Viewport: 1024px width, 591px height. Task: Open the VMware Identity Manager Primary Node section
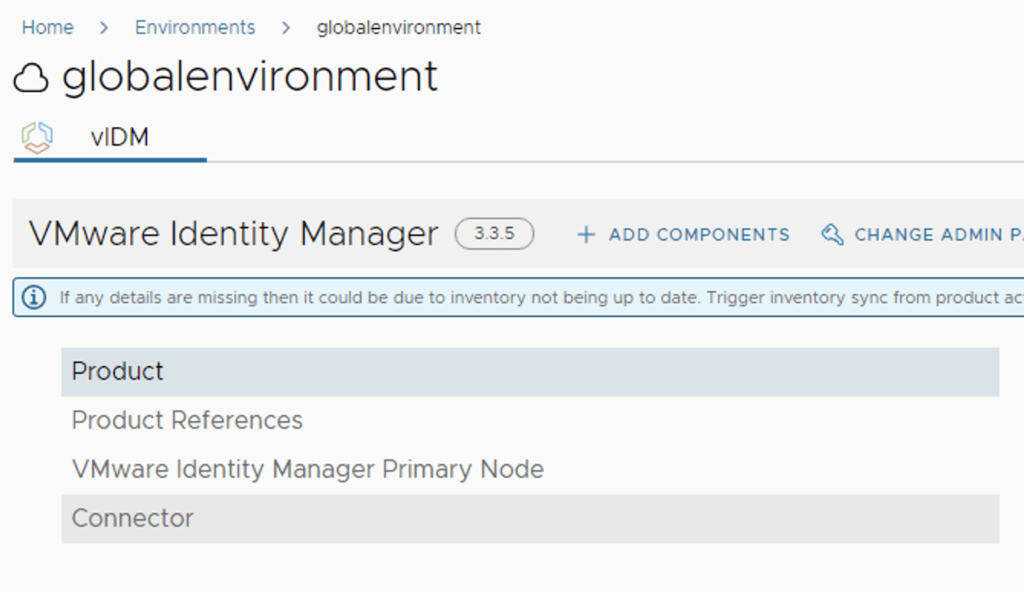(x=307, y=469)
